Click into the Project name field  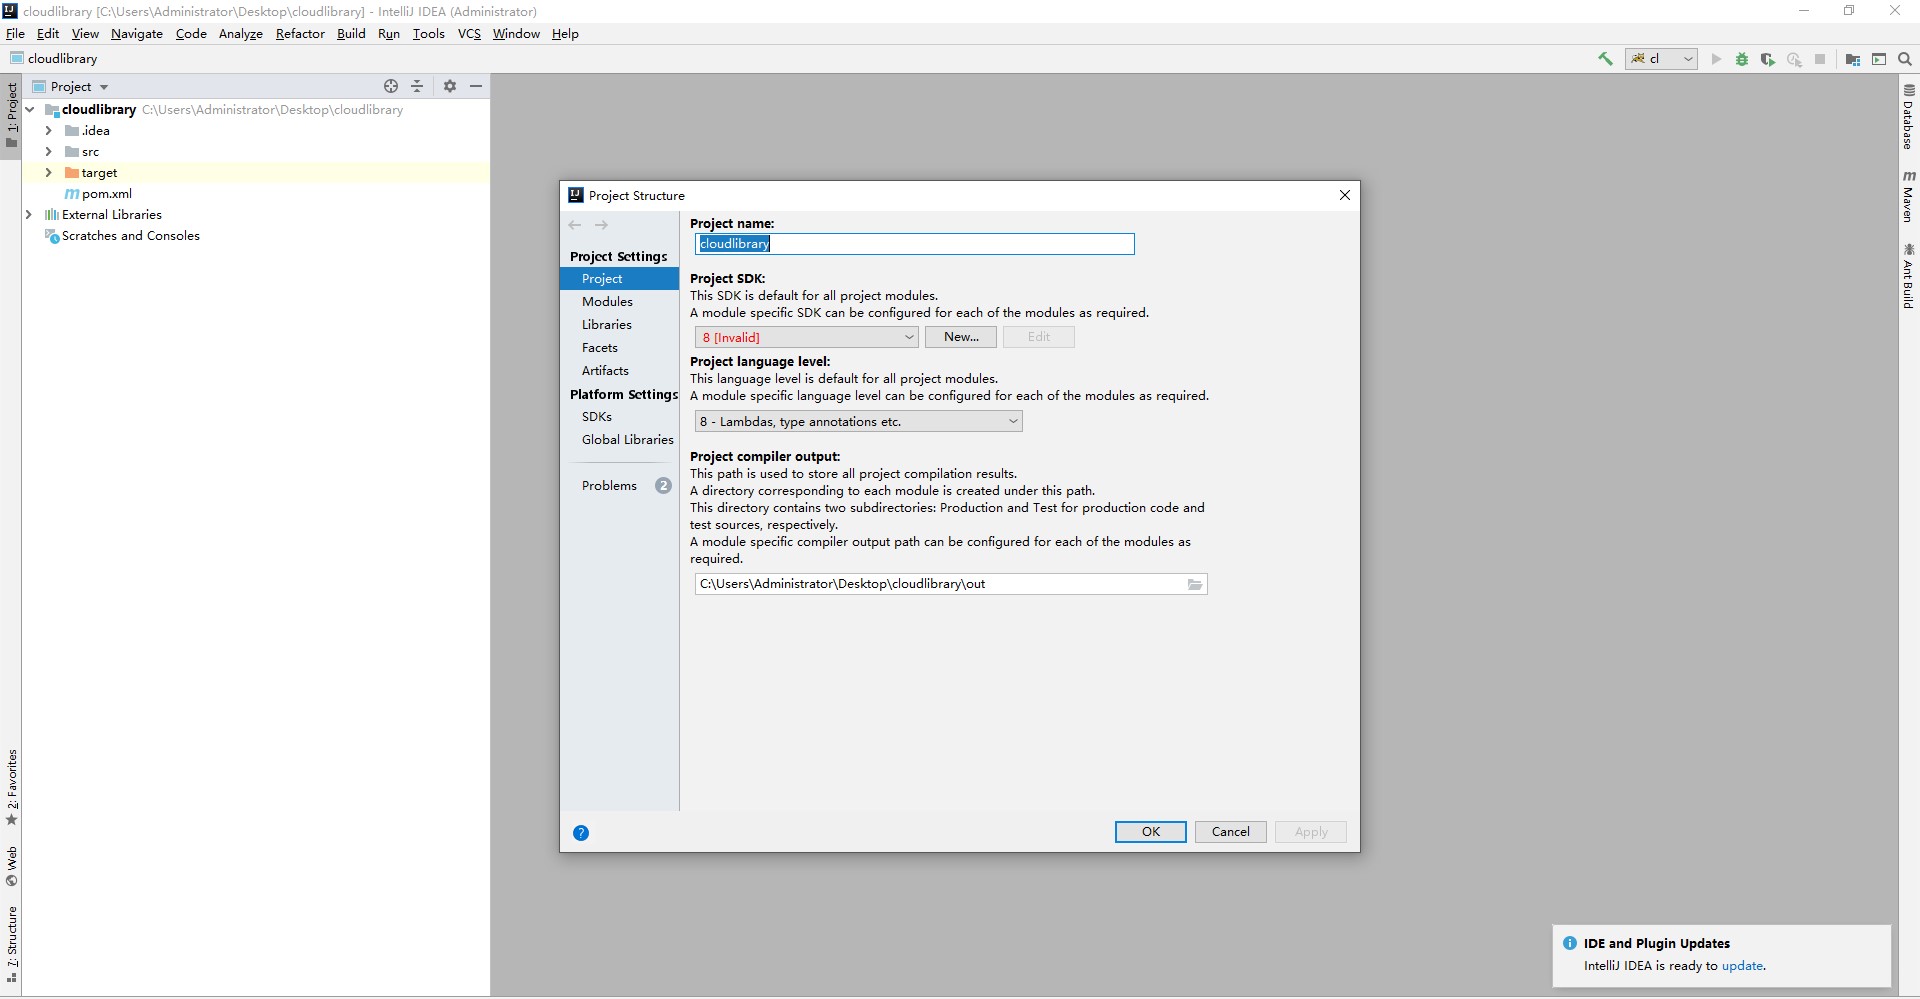click(x=914, y=244)
